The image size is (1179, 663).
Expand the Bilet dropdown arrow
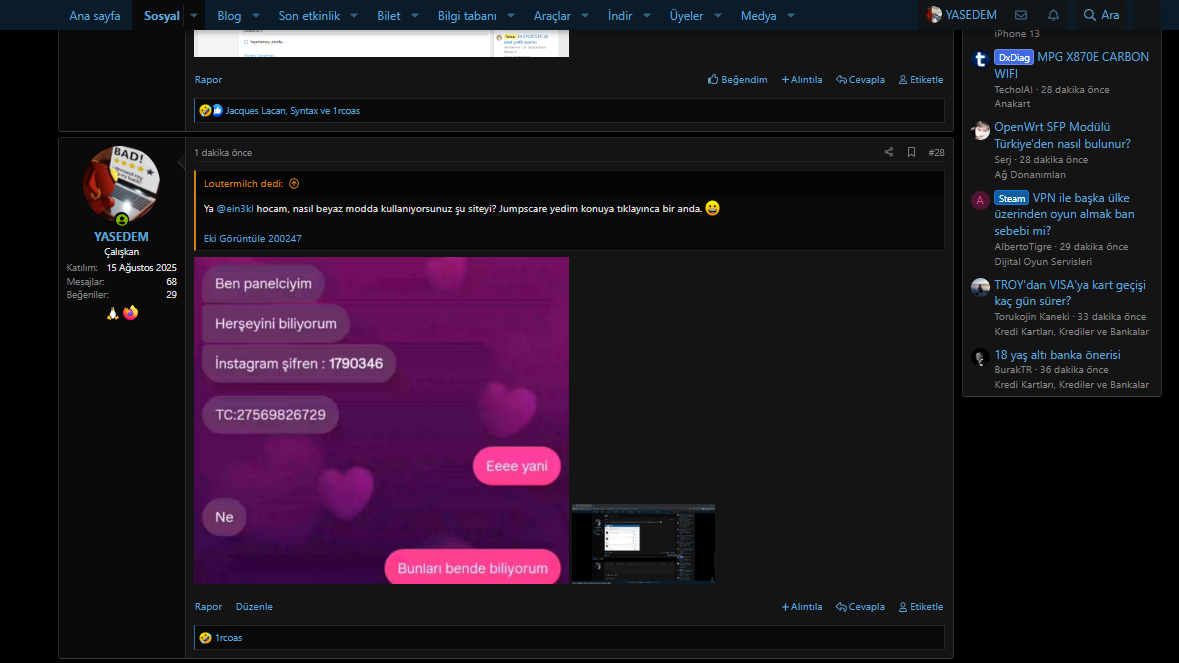tap(414, 15)
